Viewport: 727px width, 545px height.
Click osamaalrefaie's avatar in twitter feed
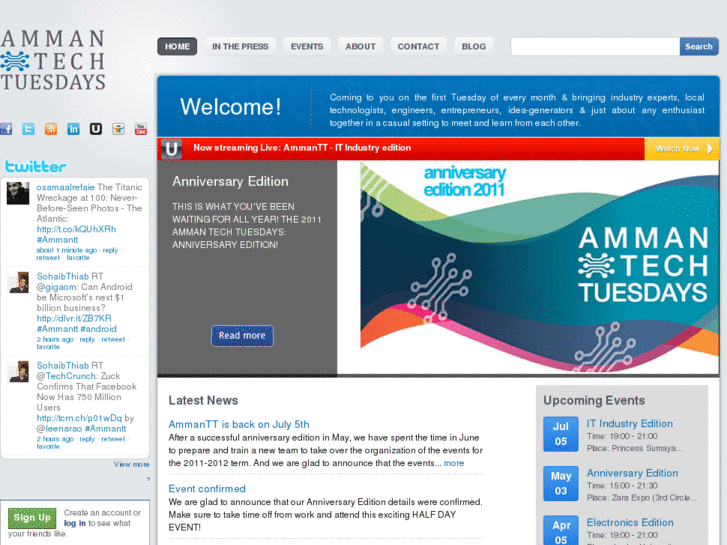tap(18, 193)
